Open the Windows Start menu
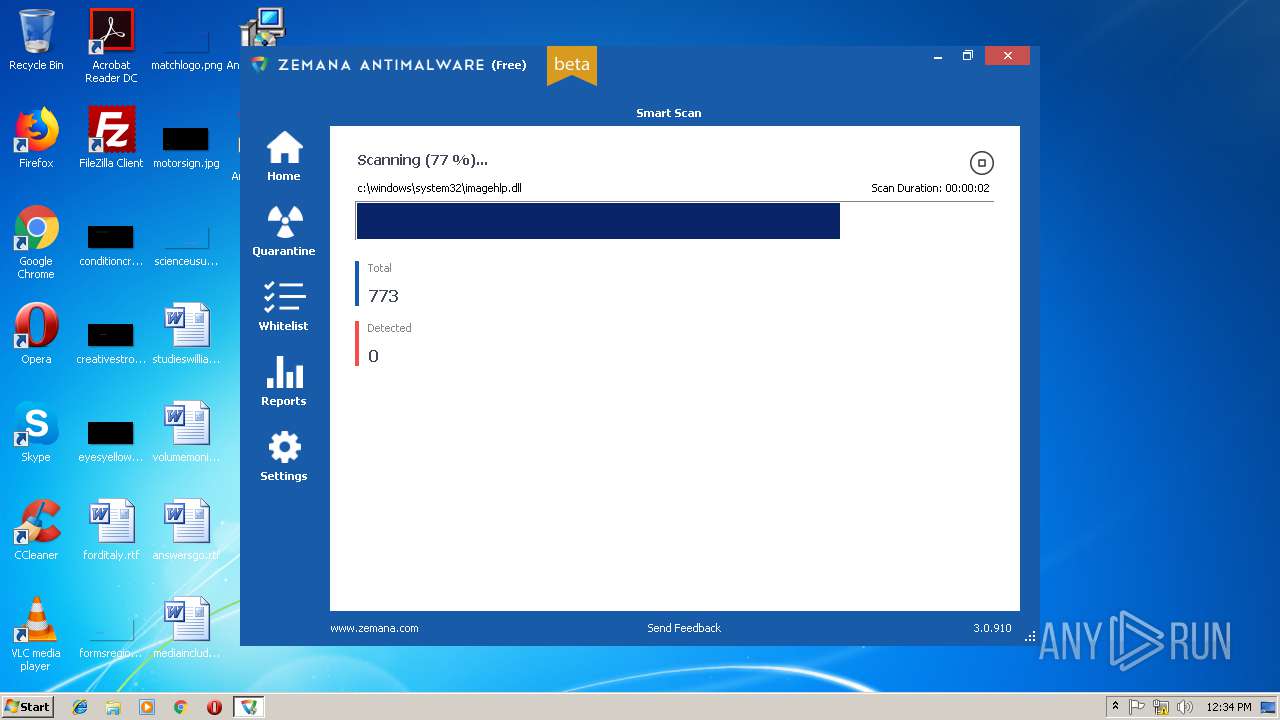Screen dimensions: 1280x720 [x=28, y=706]
